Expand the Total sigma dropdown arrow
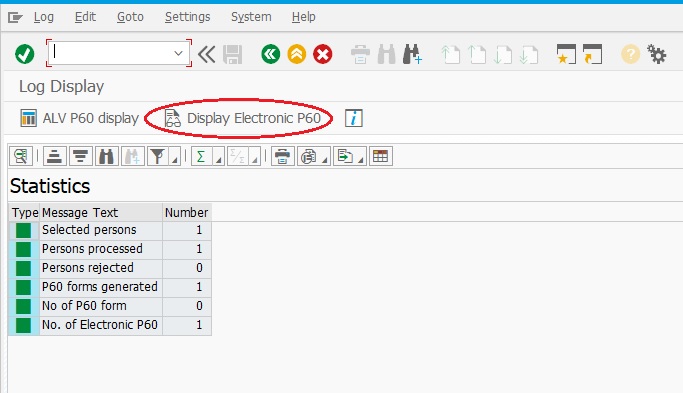 (219, 156)
